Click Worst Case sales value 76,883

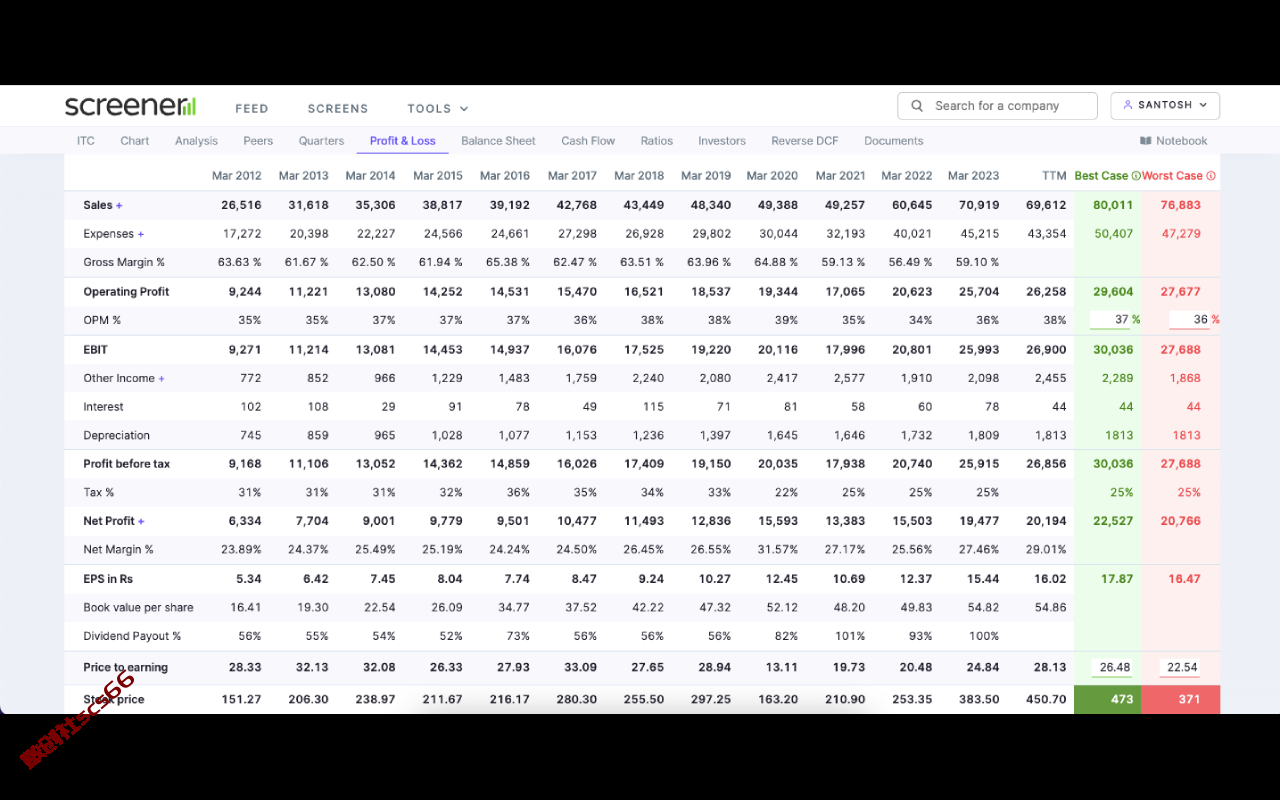point(1180,205)
